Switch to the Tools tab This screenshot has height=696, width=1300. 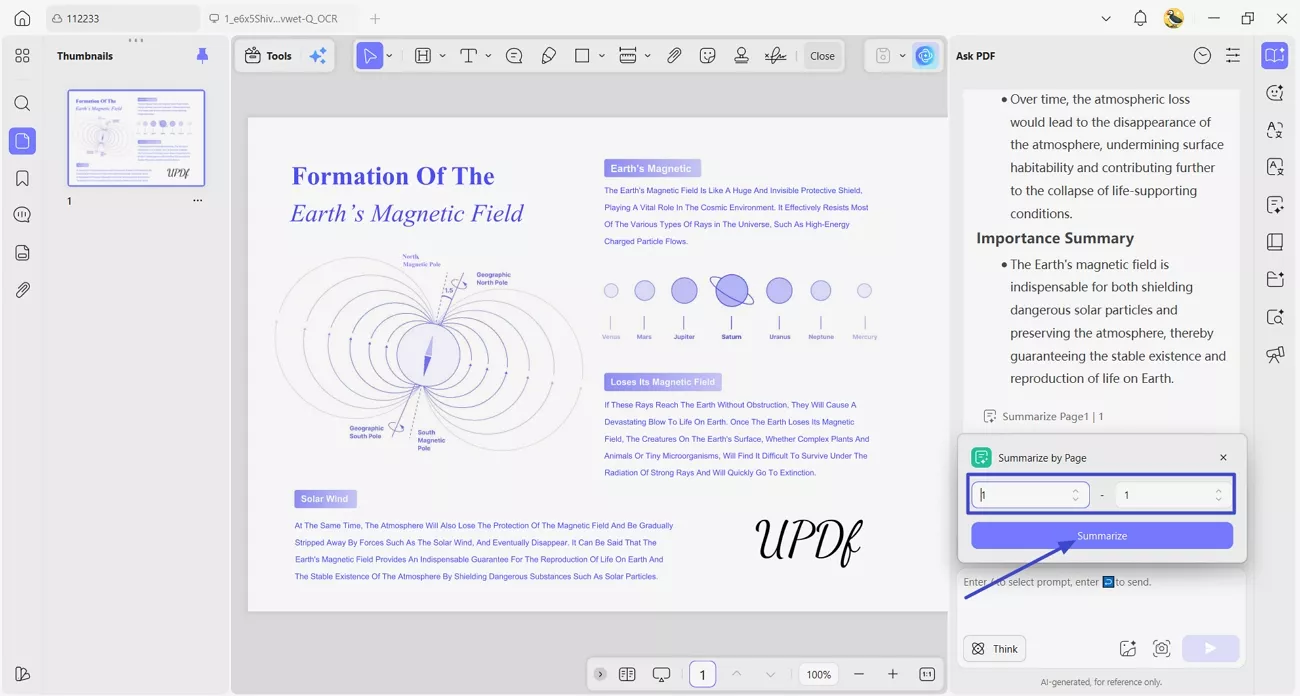(x=269, y=55)
